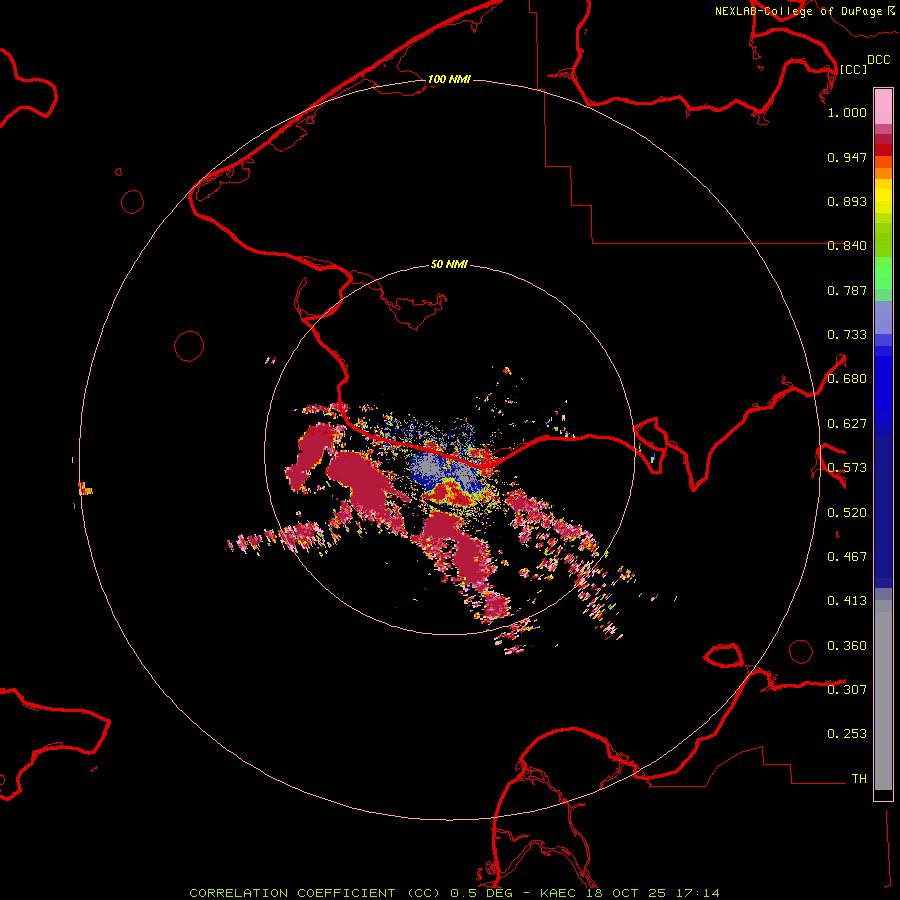Viewport: 900px width, 900px height.
Task: Click the 100 NMI range ring label
Action: click(449, 79)
